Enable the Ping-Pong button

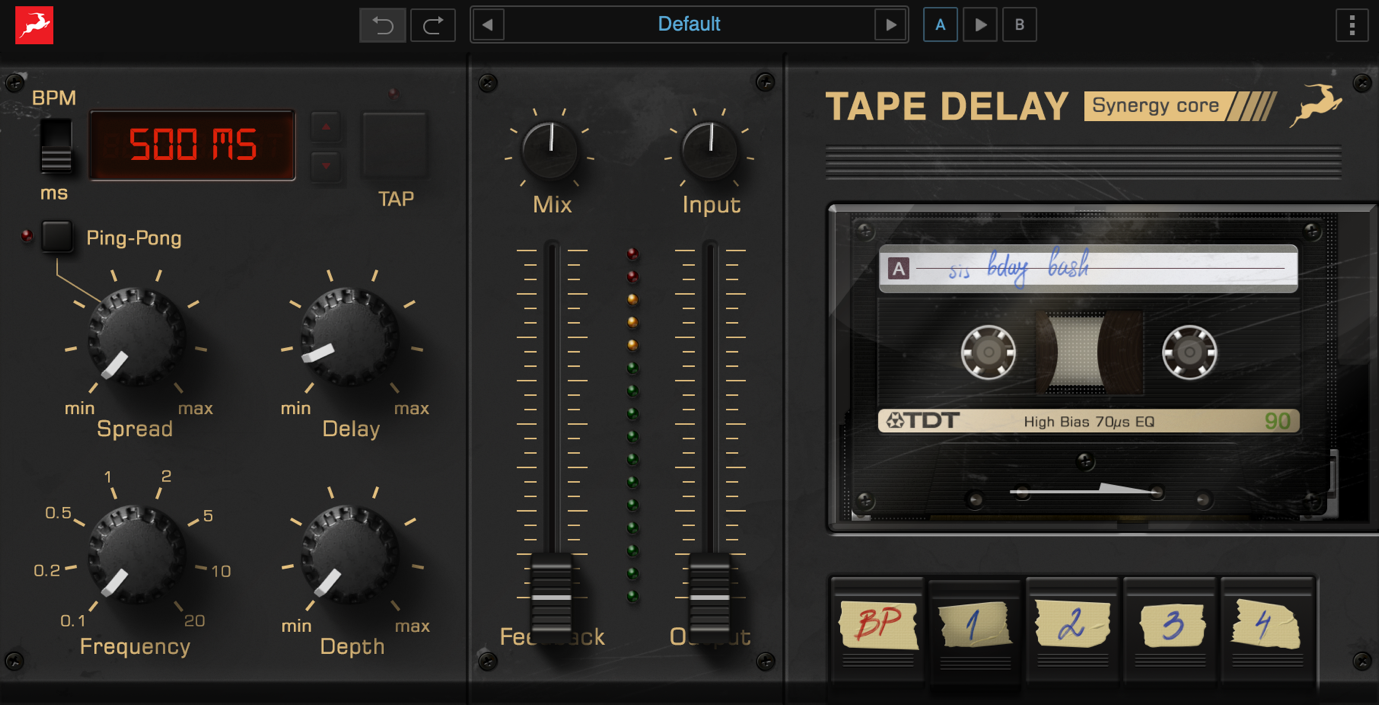[57, 236]
